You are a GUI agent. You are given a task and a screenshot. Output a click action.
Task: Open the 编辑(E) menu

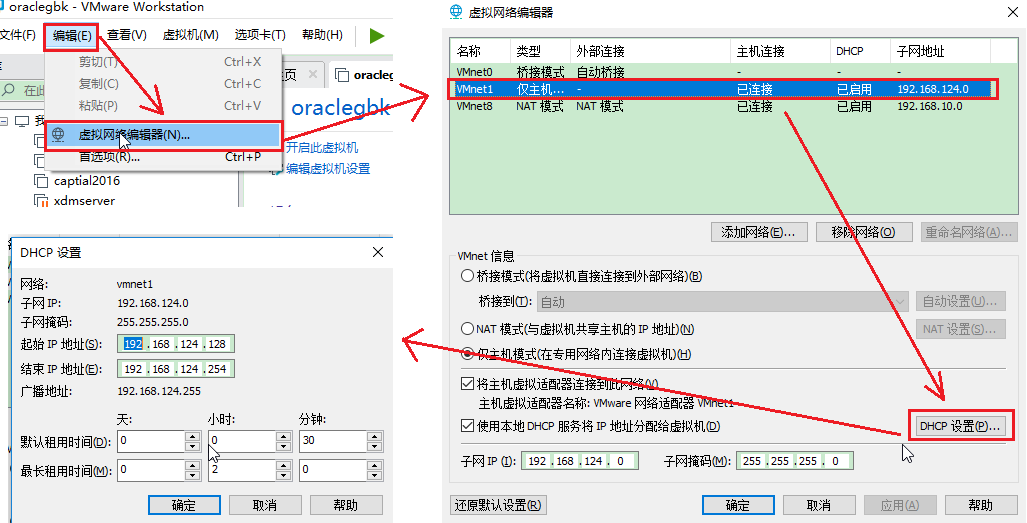72,35
